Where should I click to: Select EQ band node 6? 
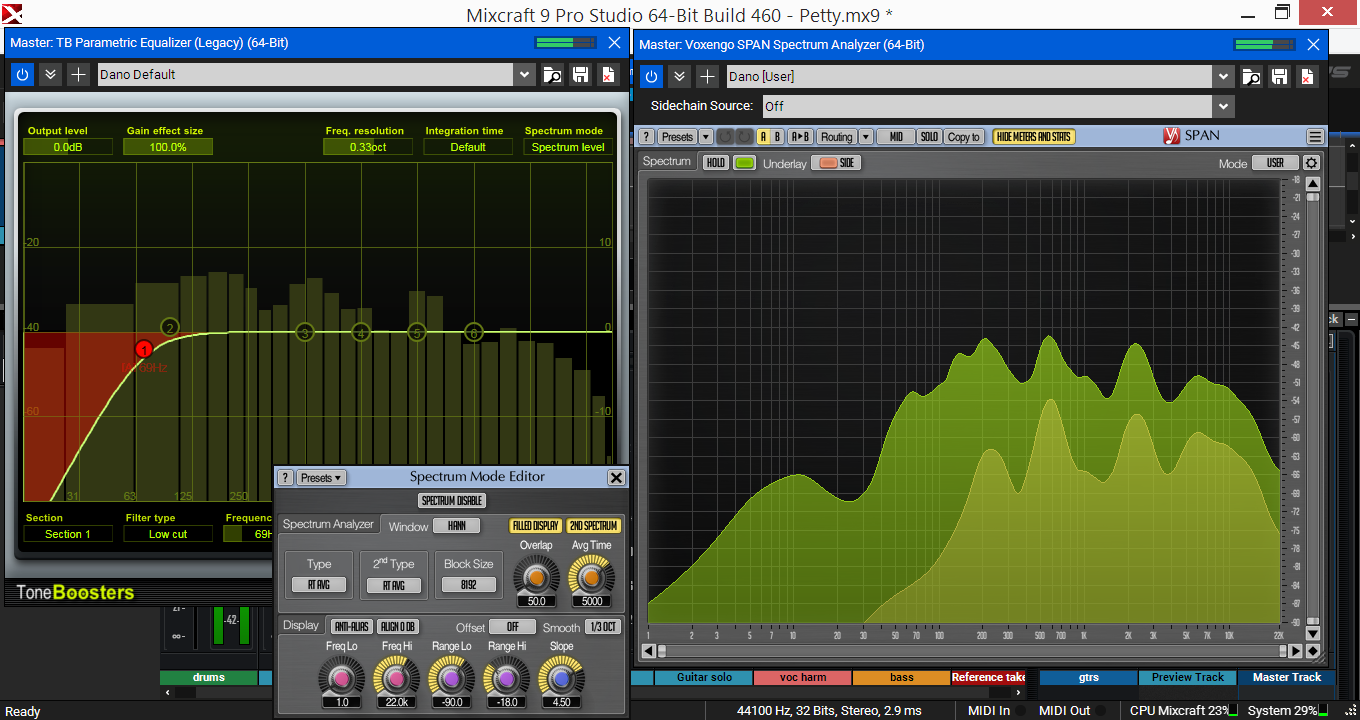coord(474,332)
